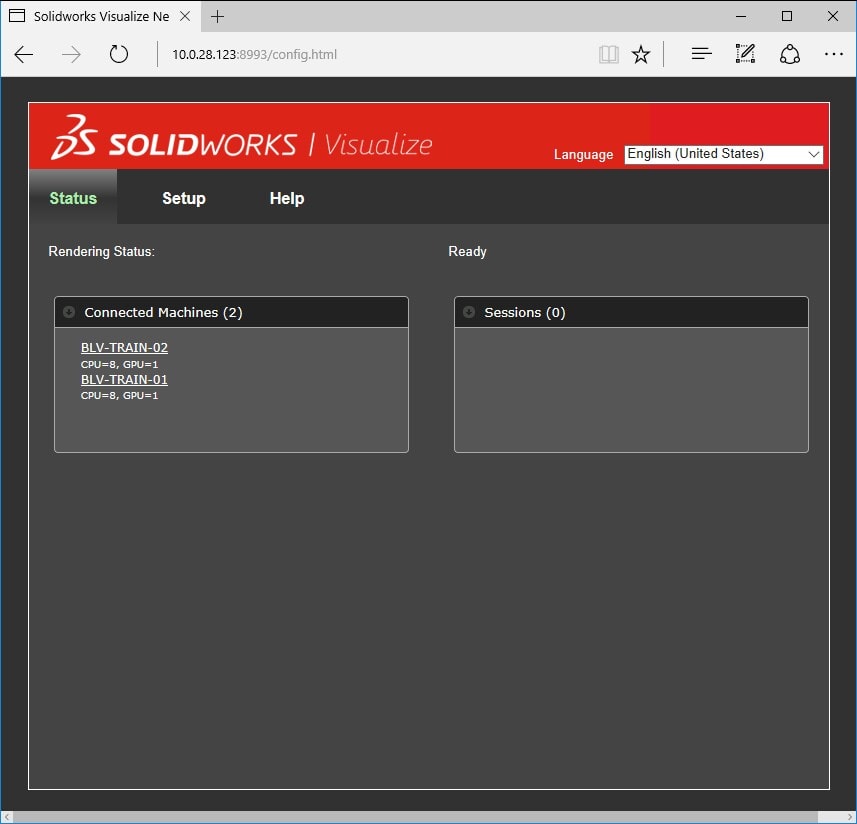This screenshot has height=824, width=857.
Task: Click 'CPU=8, GPU=1' under BLV-TRAIN-02
Action: (x=120, y=364)
